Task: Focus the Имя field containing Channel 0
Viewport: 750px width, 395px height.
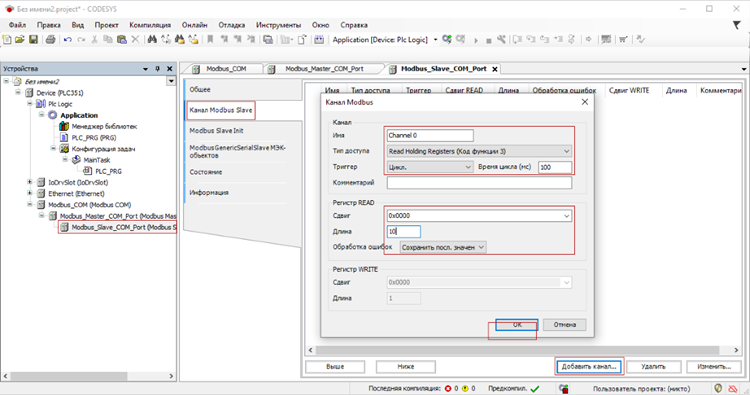Action: pyautogui.click(x=430, y=135)
